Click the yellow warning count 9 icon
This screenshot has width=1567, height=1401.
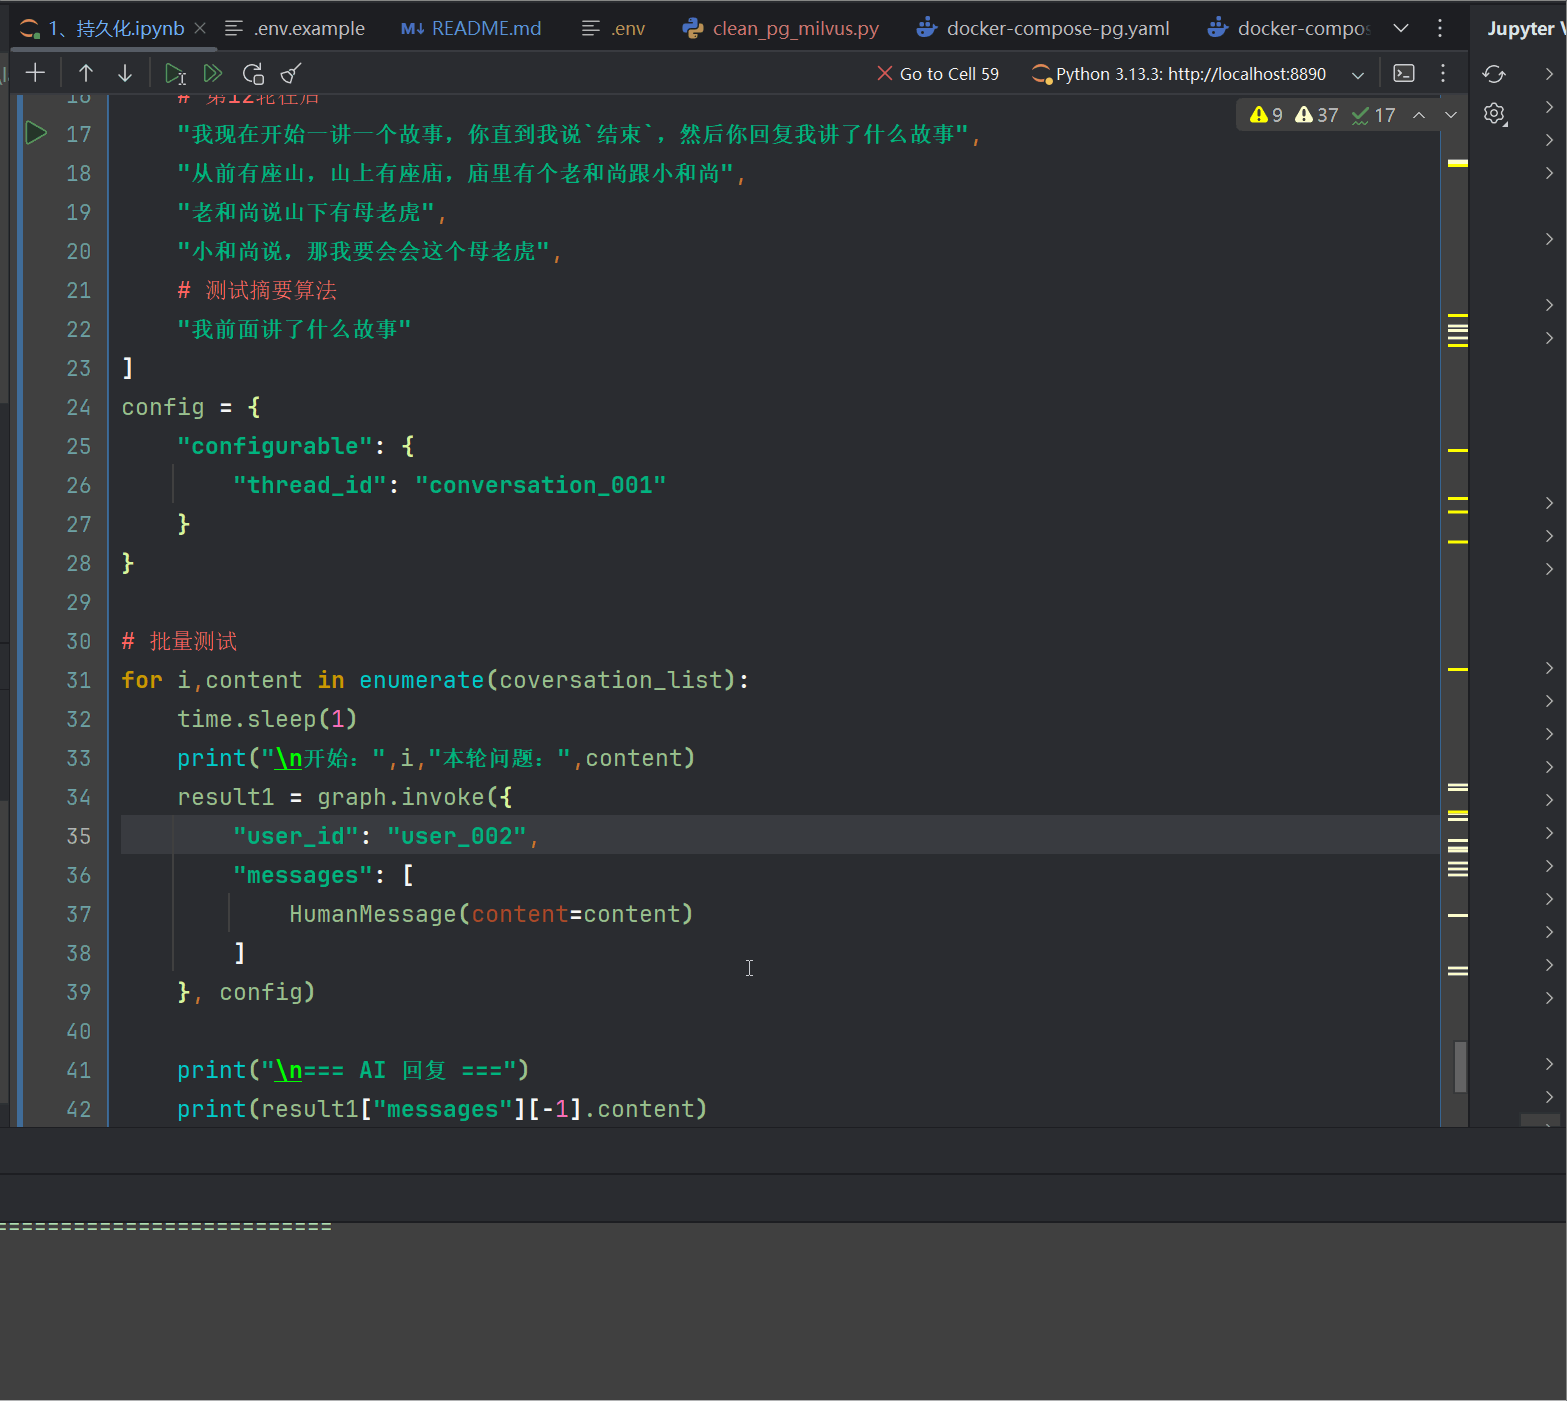[1266, 115]
